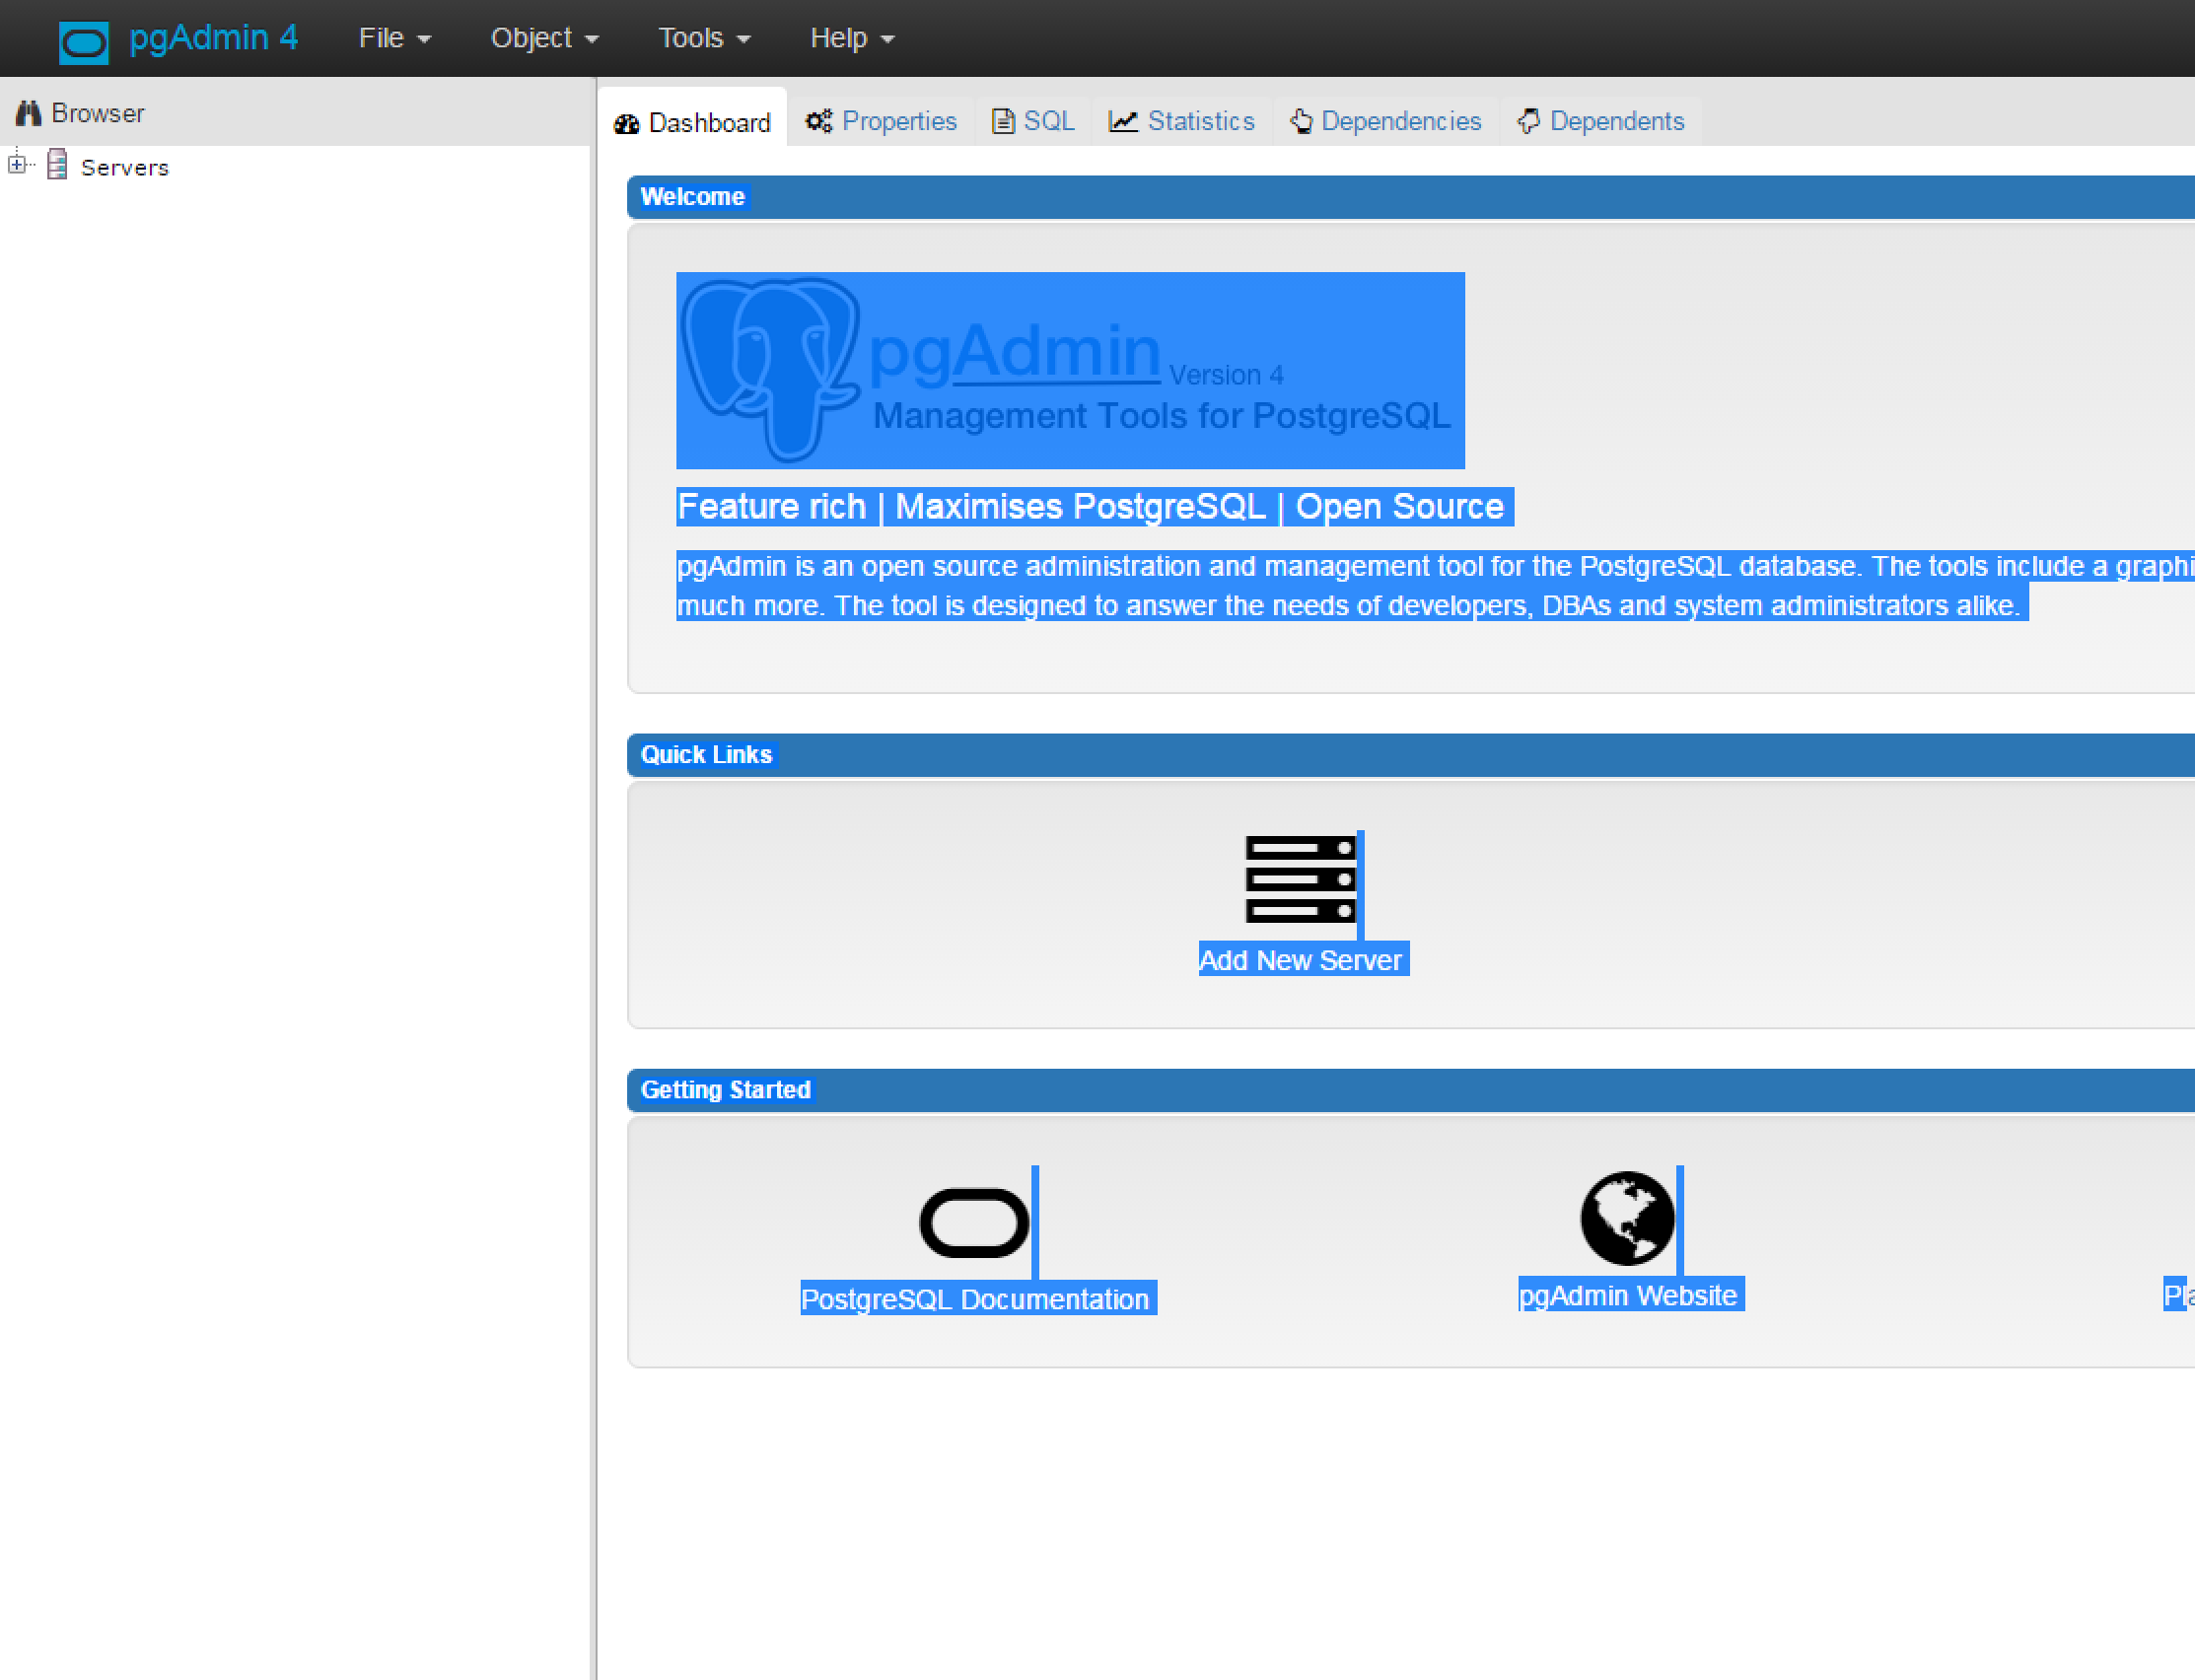Open the Help menu
The width and height of the screenshot is (2195, 1680).
[x=851, y=38]
